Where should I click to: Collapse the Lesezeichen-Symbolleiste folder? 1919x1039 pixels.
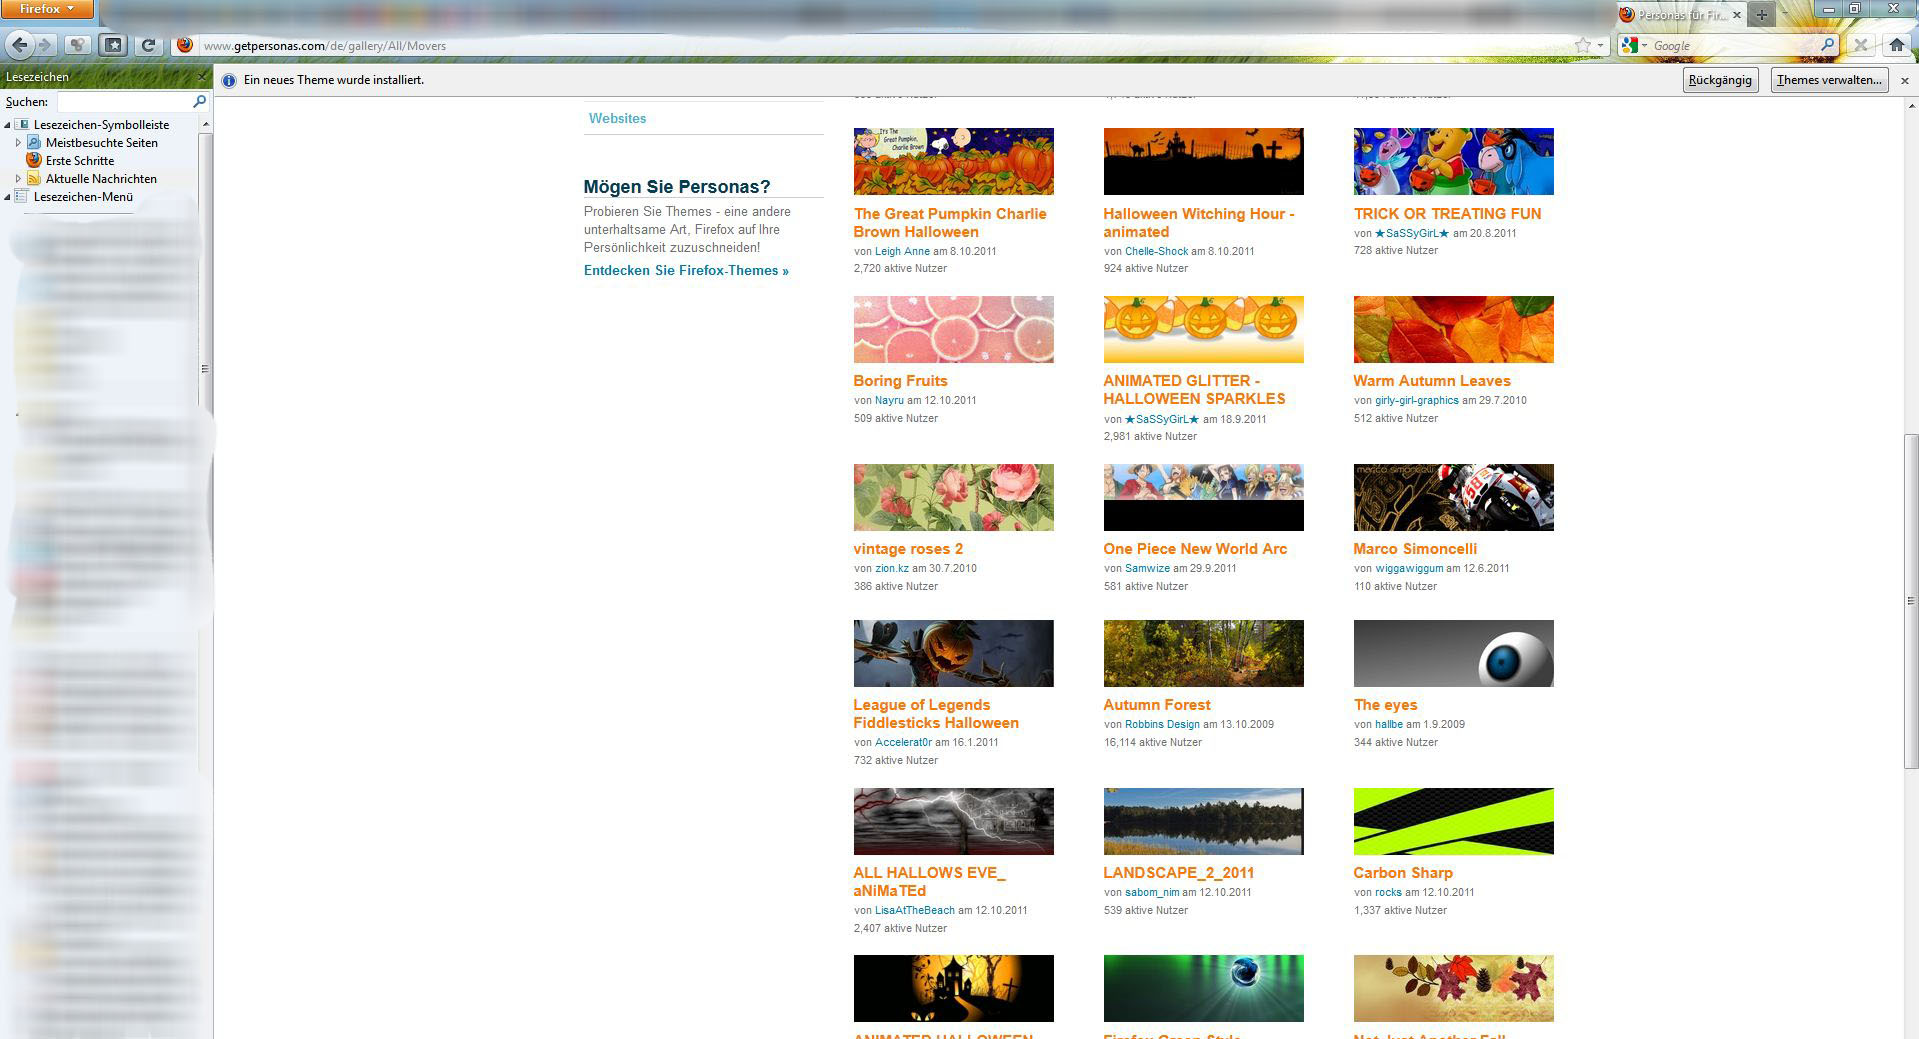[x=8, y=125]
